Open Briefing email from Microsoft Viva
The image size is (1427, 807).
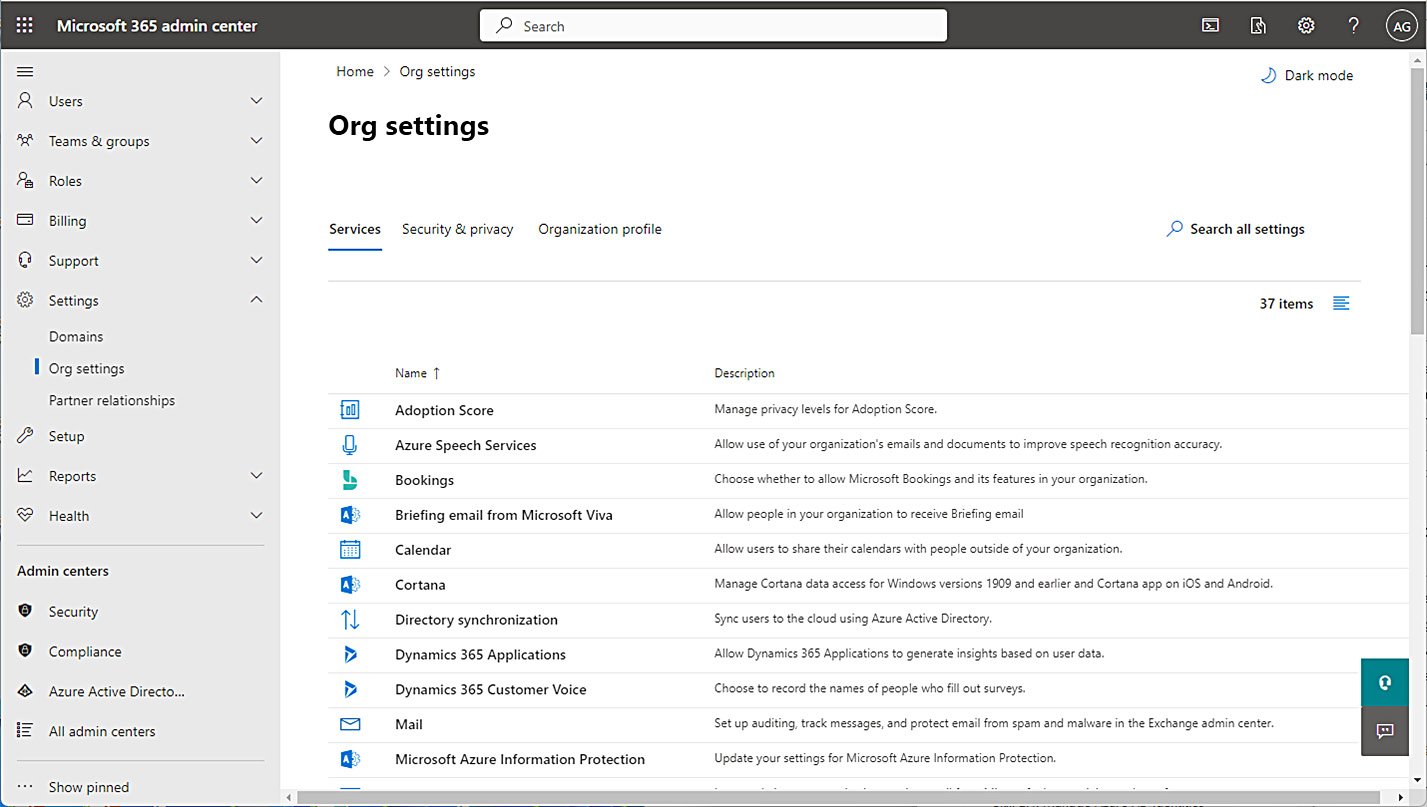(x=504, y=515)
